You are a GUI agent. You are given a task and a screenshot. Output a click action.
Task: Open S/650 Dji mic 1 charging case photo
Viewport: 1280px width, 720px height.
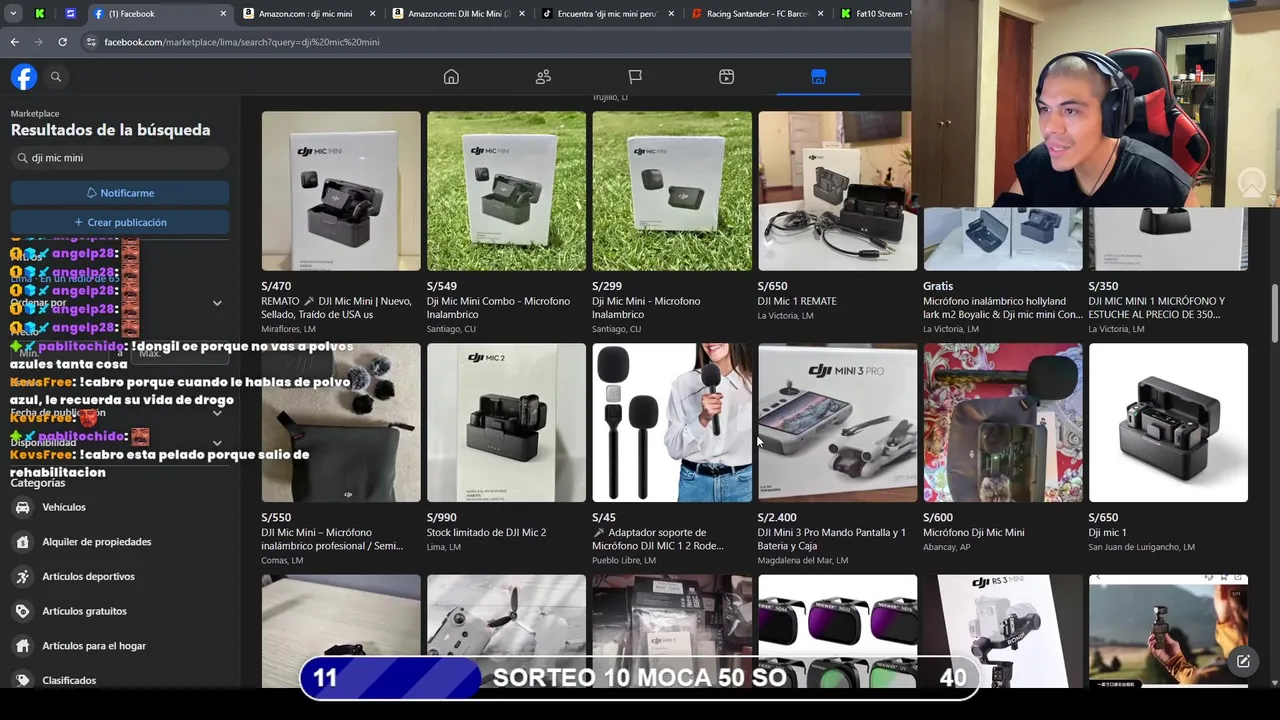tap(1168, 423)
